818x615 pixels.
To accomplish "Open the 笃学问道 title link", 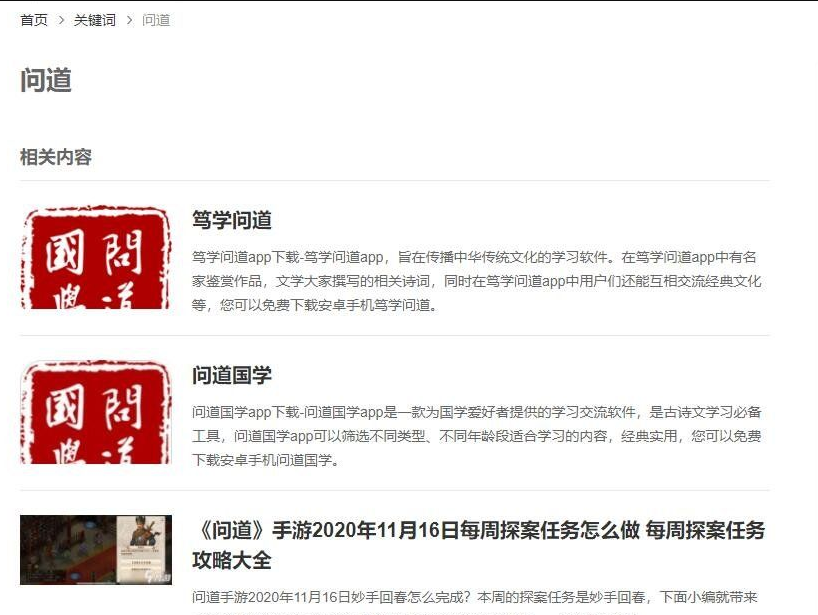I will pos(232,220).
